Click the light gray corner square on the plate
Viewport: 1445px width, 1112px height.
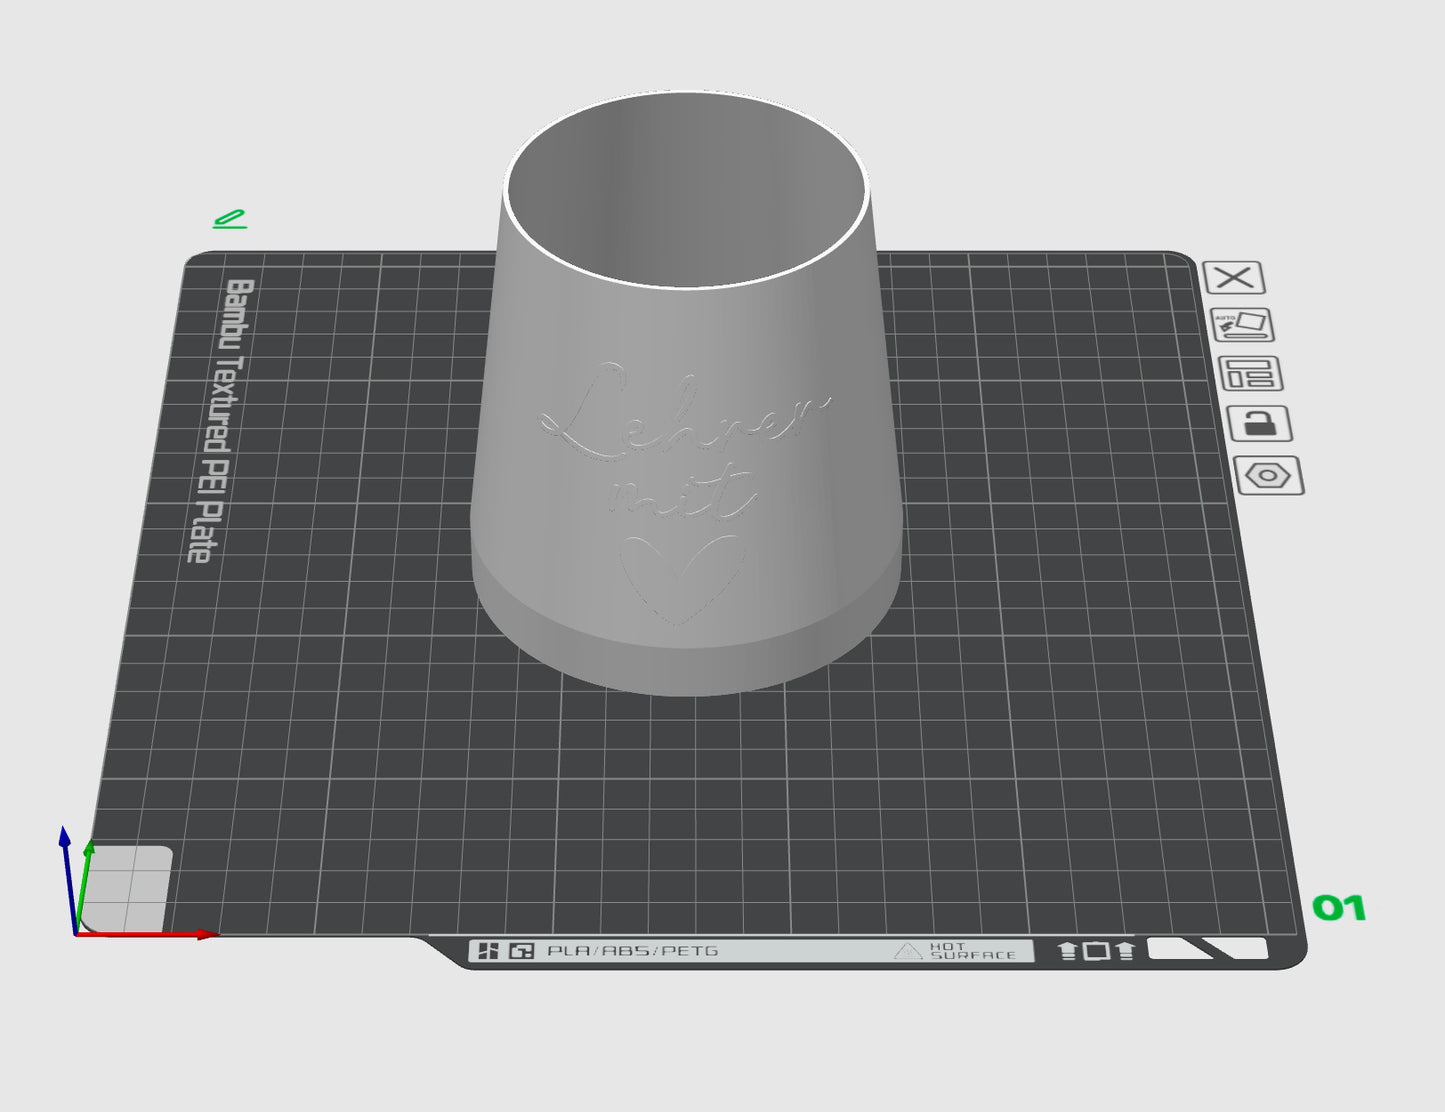tap(126, 888)
